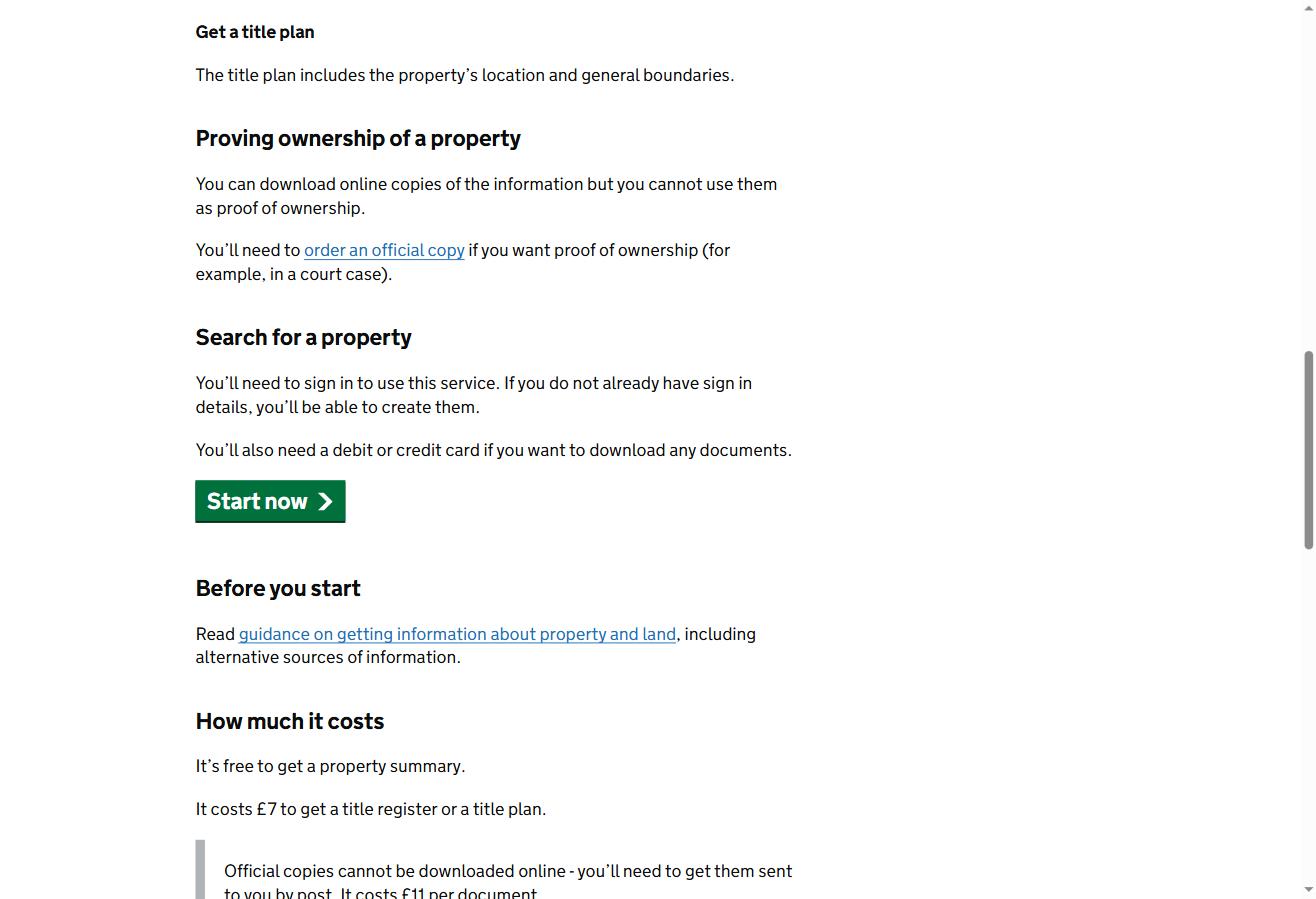The height and width of the screenshot is (899, 1316).
Task: Click the scrollbar up arrow
Action: [1308, 7]
